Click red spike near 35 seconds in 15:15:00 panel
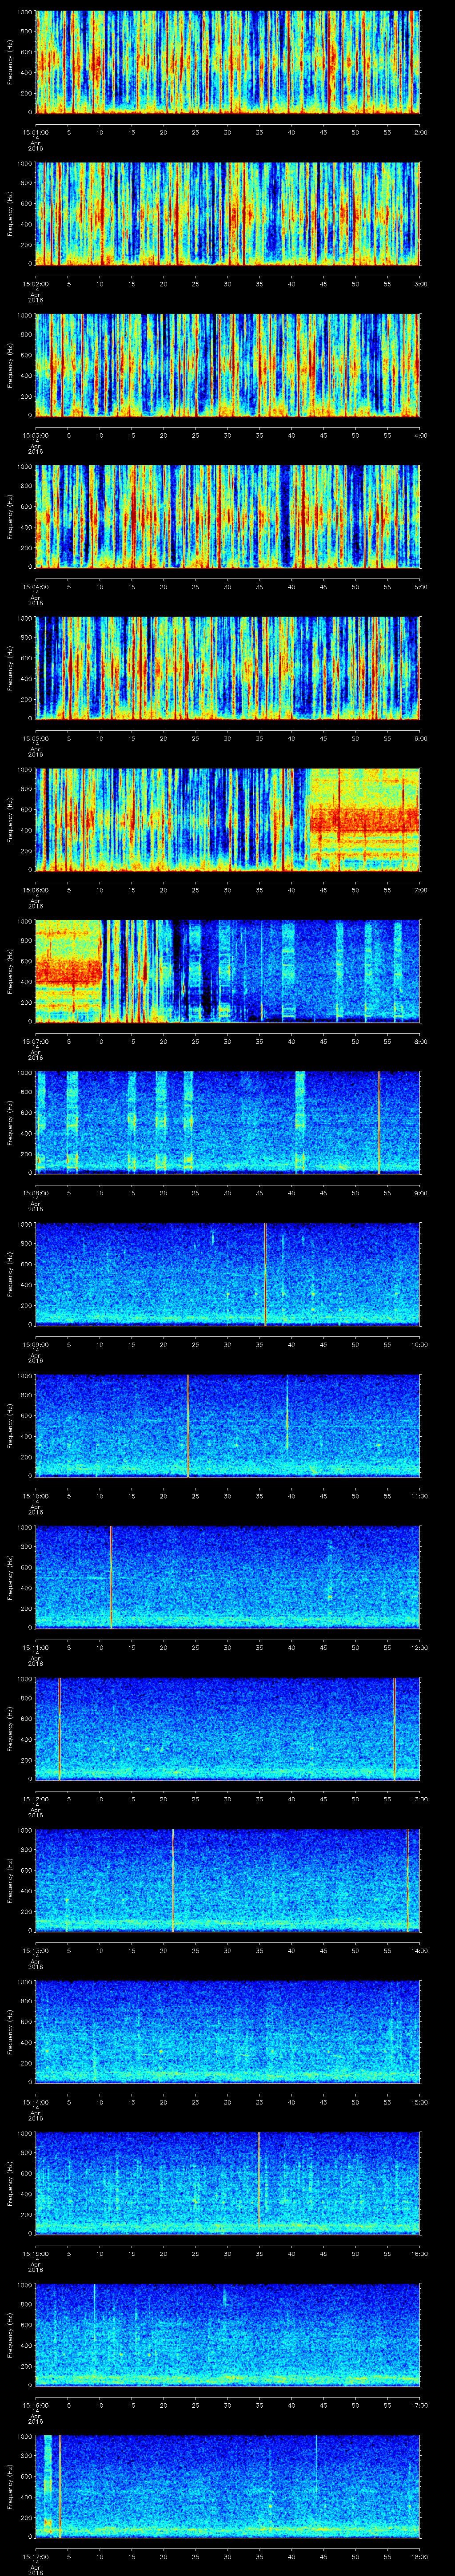Image resolution: width=455 pixels, height=2576 pixels. [259, 2183]
